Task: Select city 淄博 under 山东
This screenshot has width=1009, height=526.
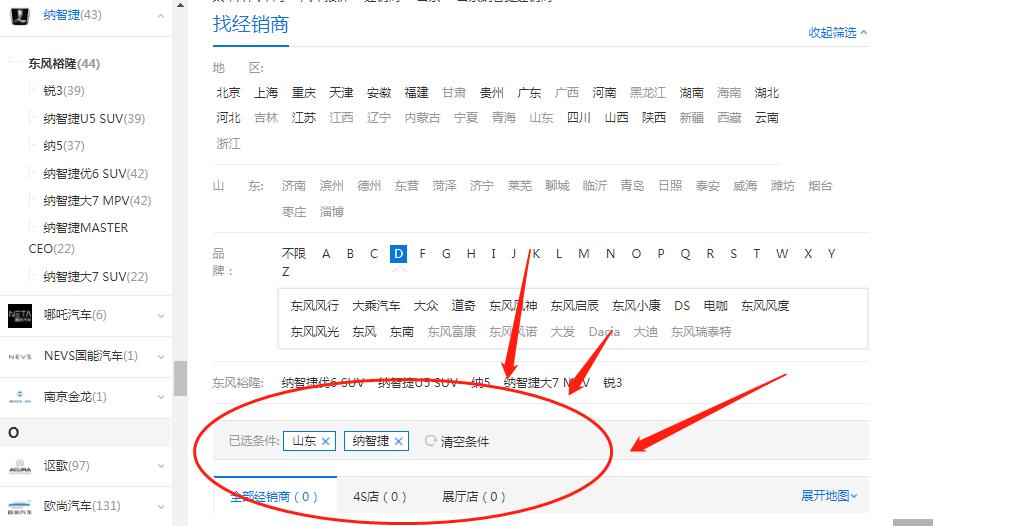Action: point(331,212)
